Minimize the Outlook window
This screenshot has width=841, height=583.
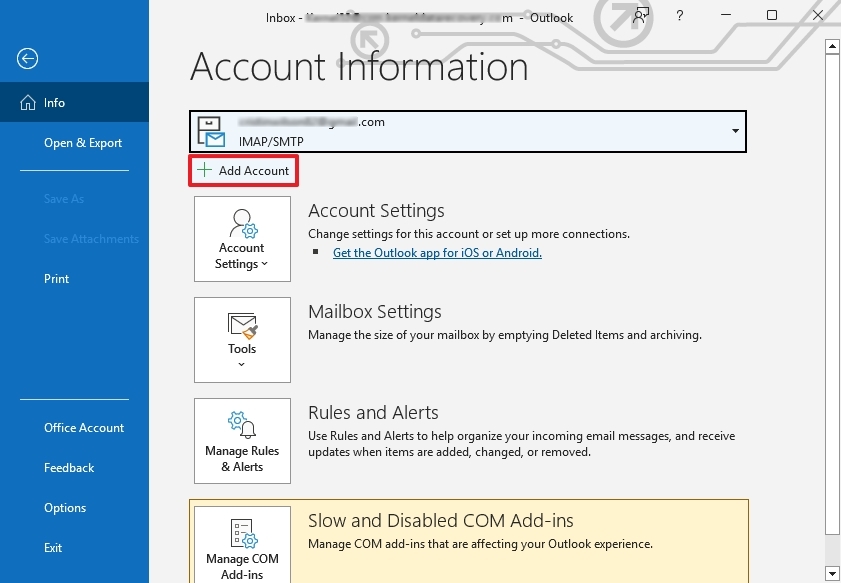click(726, 15)
